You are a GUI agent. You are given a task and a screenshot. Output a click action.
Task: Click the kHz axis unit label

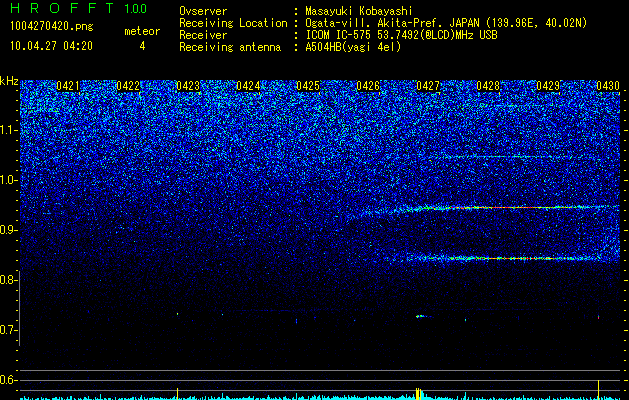coord(9,81)
